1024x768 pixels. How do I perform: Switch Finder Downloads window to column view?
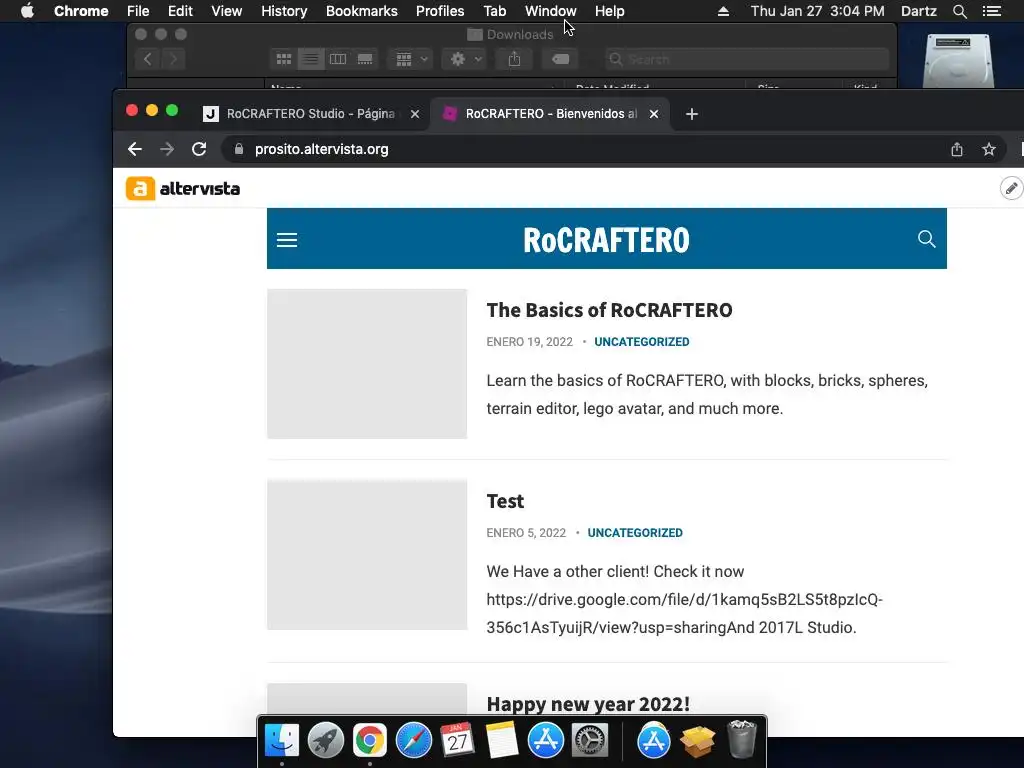[338, 59]
